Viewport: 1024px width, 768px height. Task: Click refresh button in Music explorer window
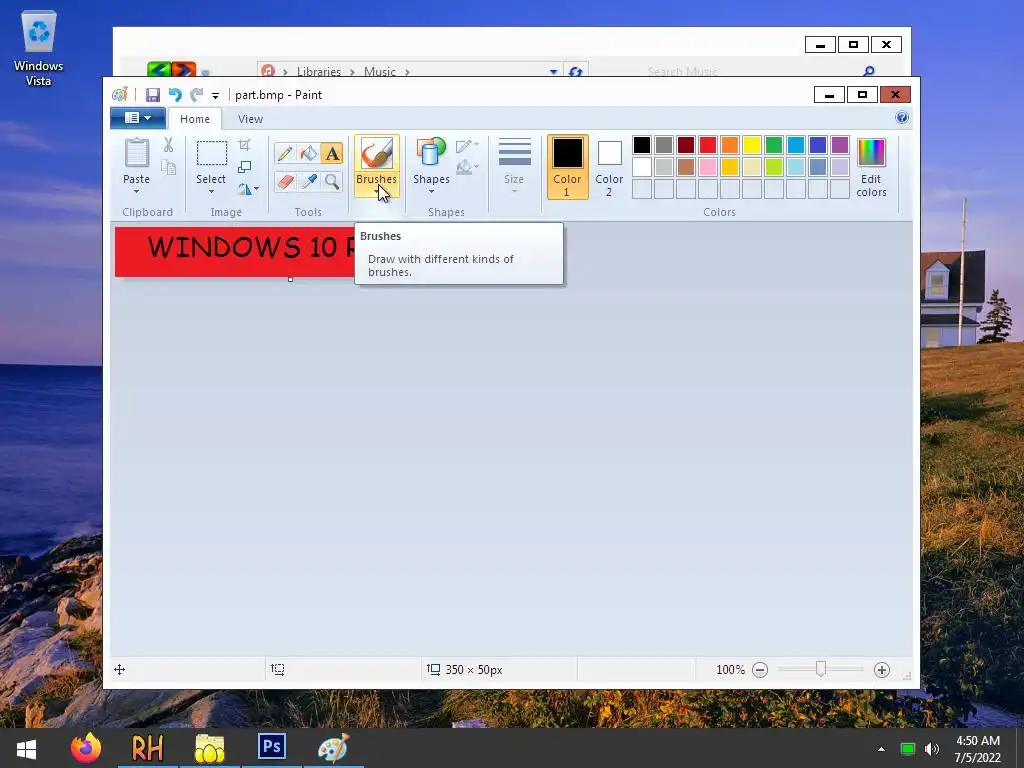coord(575,71)
